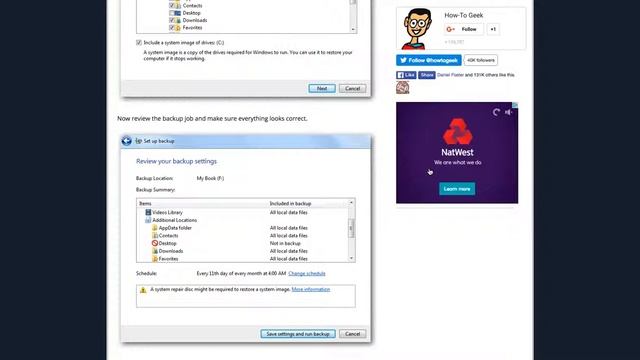The width and height of the screenshot is (640, 360).
Task: Click the How-To Geek avatar image
Action: click(x=417, y=29)
